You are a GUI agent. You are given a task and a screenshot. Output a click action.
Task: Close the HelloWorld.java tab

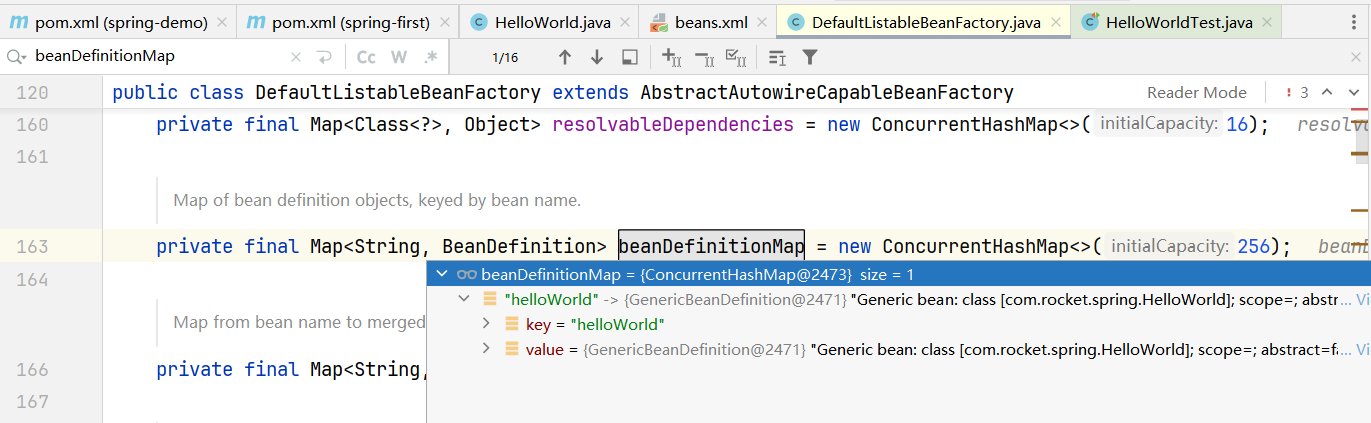(x=625, y=22)
